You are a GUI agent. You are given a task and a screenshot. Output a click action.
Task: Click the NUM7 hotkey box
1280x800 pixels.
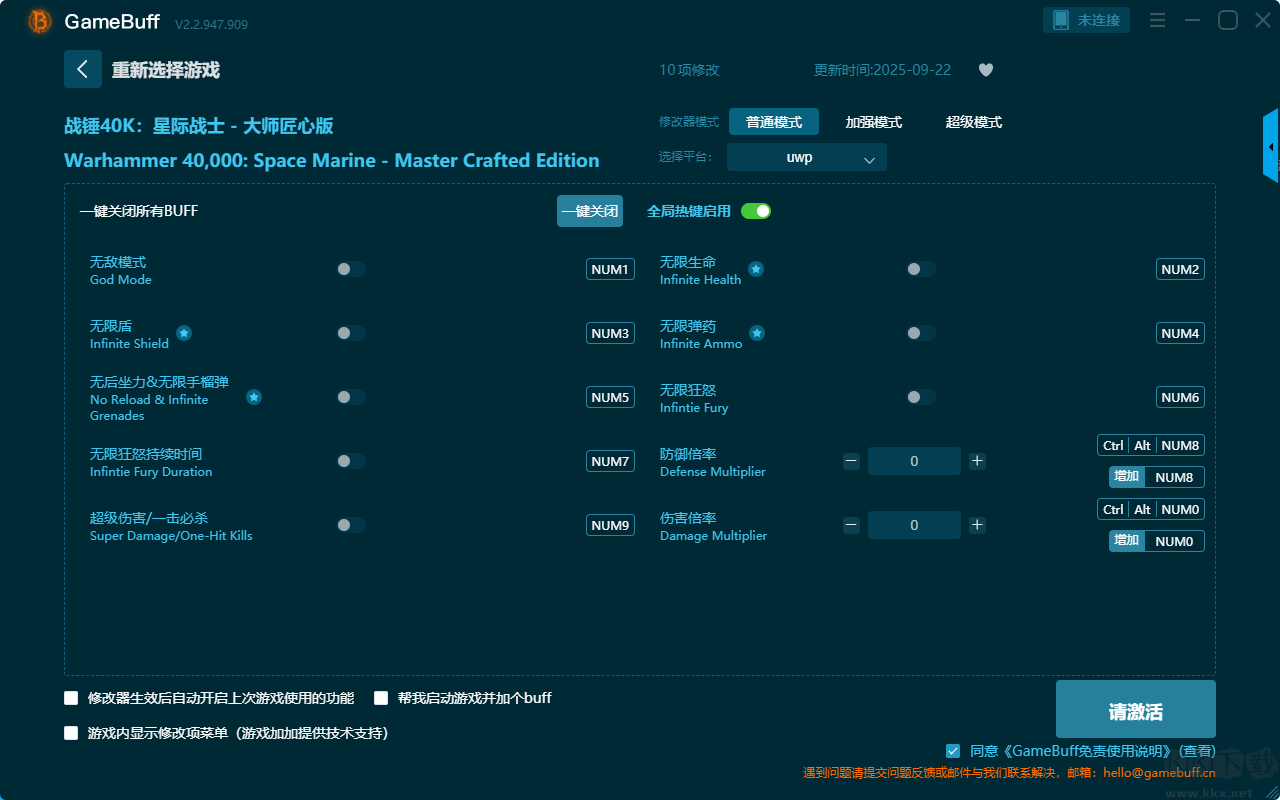(x=610, y=461)
